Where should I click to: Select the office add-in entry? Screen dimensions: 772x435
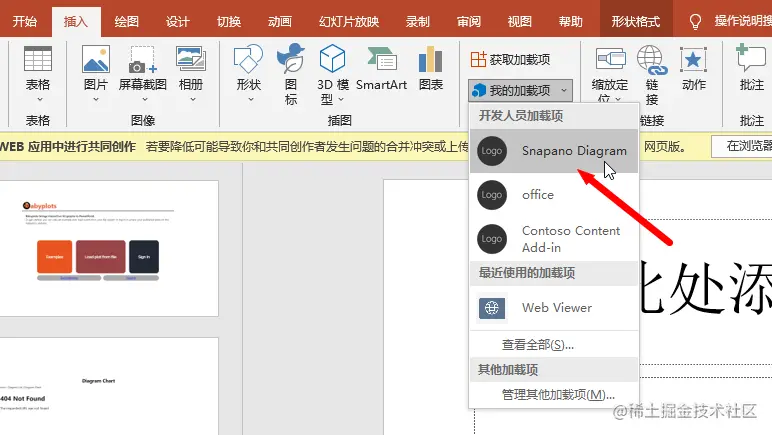(x=554, y=195)
